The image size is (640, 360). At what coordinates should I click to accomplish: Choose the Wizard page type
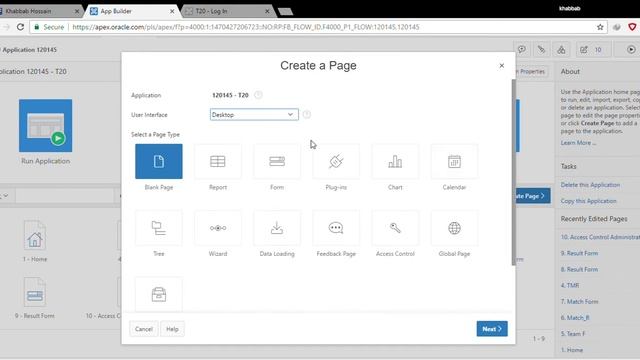pos(218,228)
